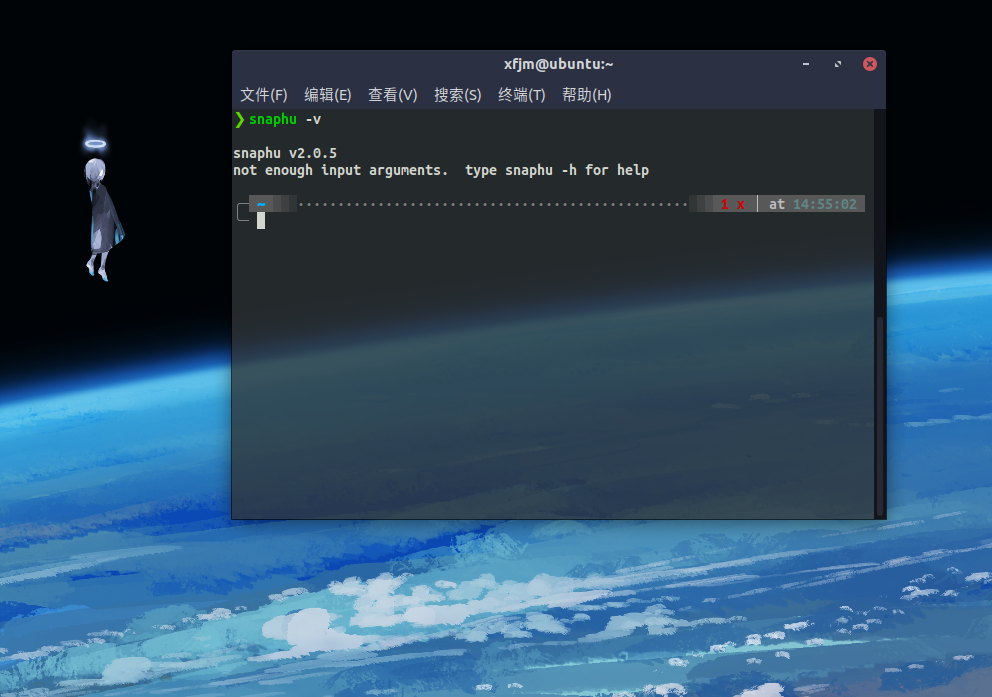
Task: Open the 编辑(E) menu
Action: click(x=328, y=95)
